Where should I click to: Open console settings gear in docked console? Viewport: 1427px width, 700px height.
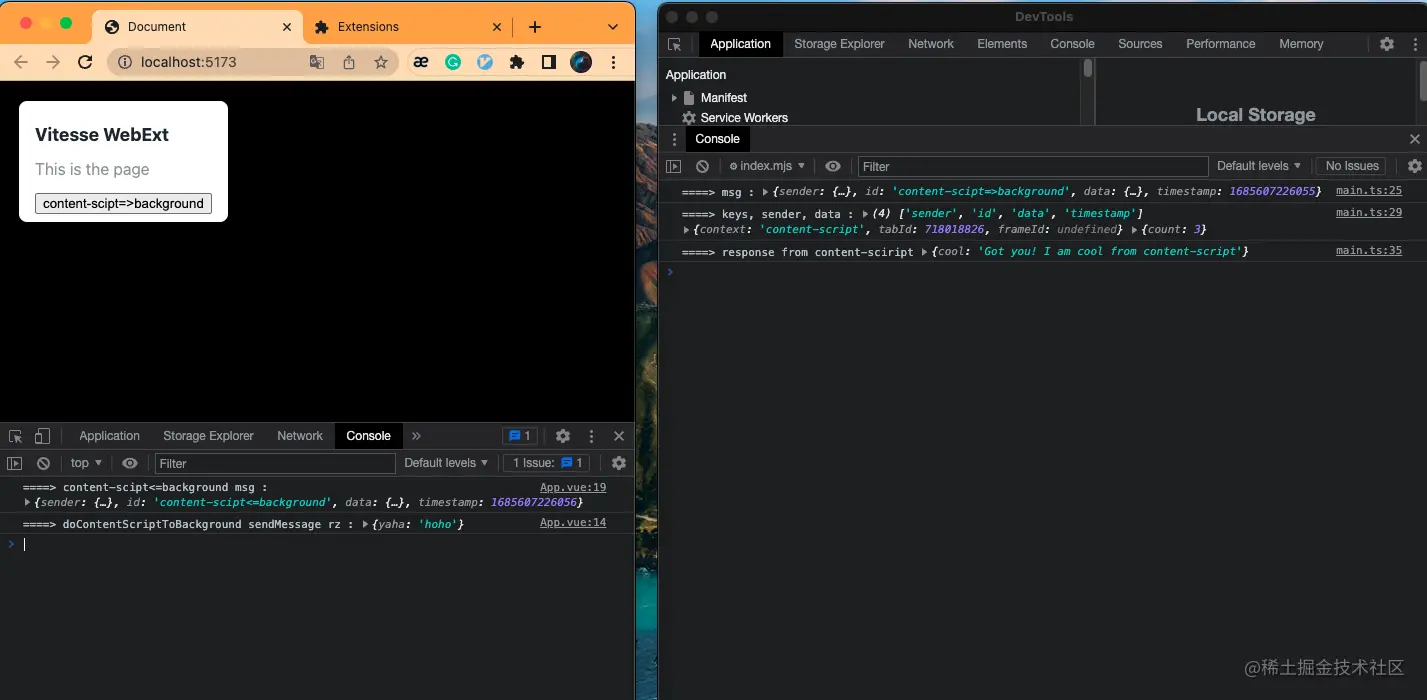(619, 463)
